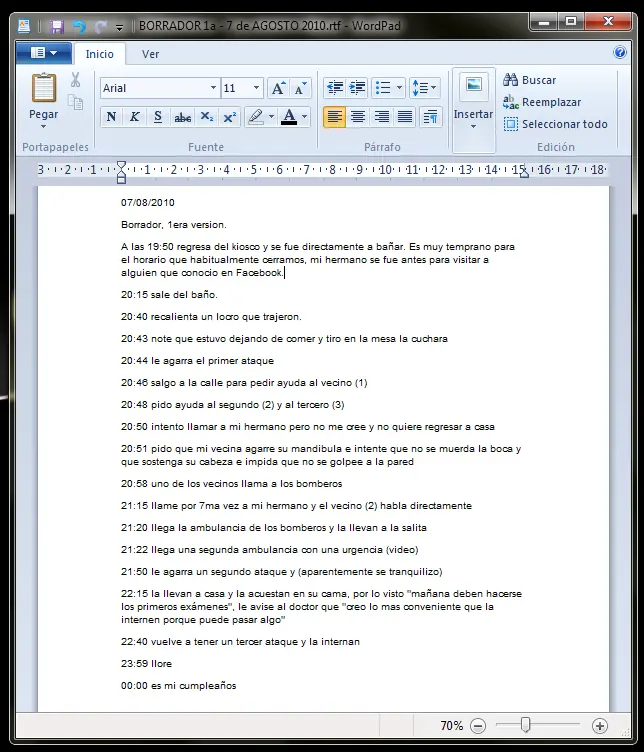644x752 pixels.
Task: Click the line '00:00 es mi cumpleaños'
Action: tap(178, 686)
